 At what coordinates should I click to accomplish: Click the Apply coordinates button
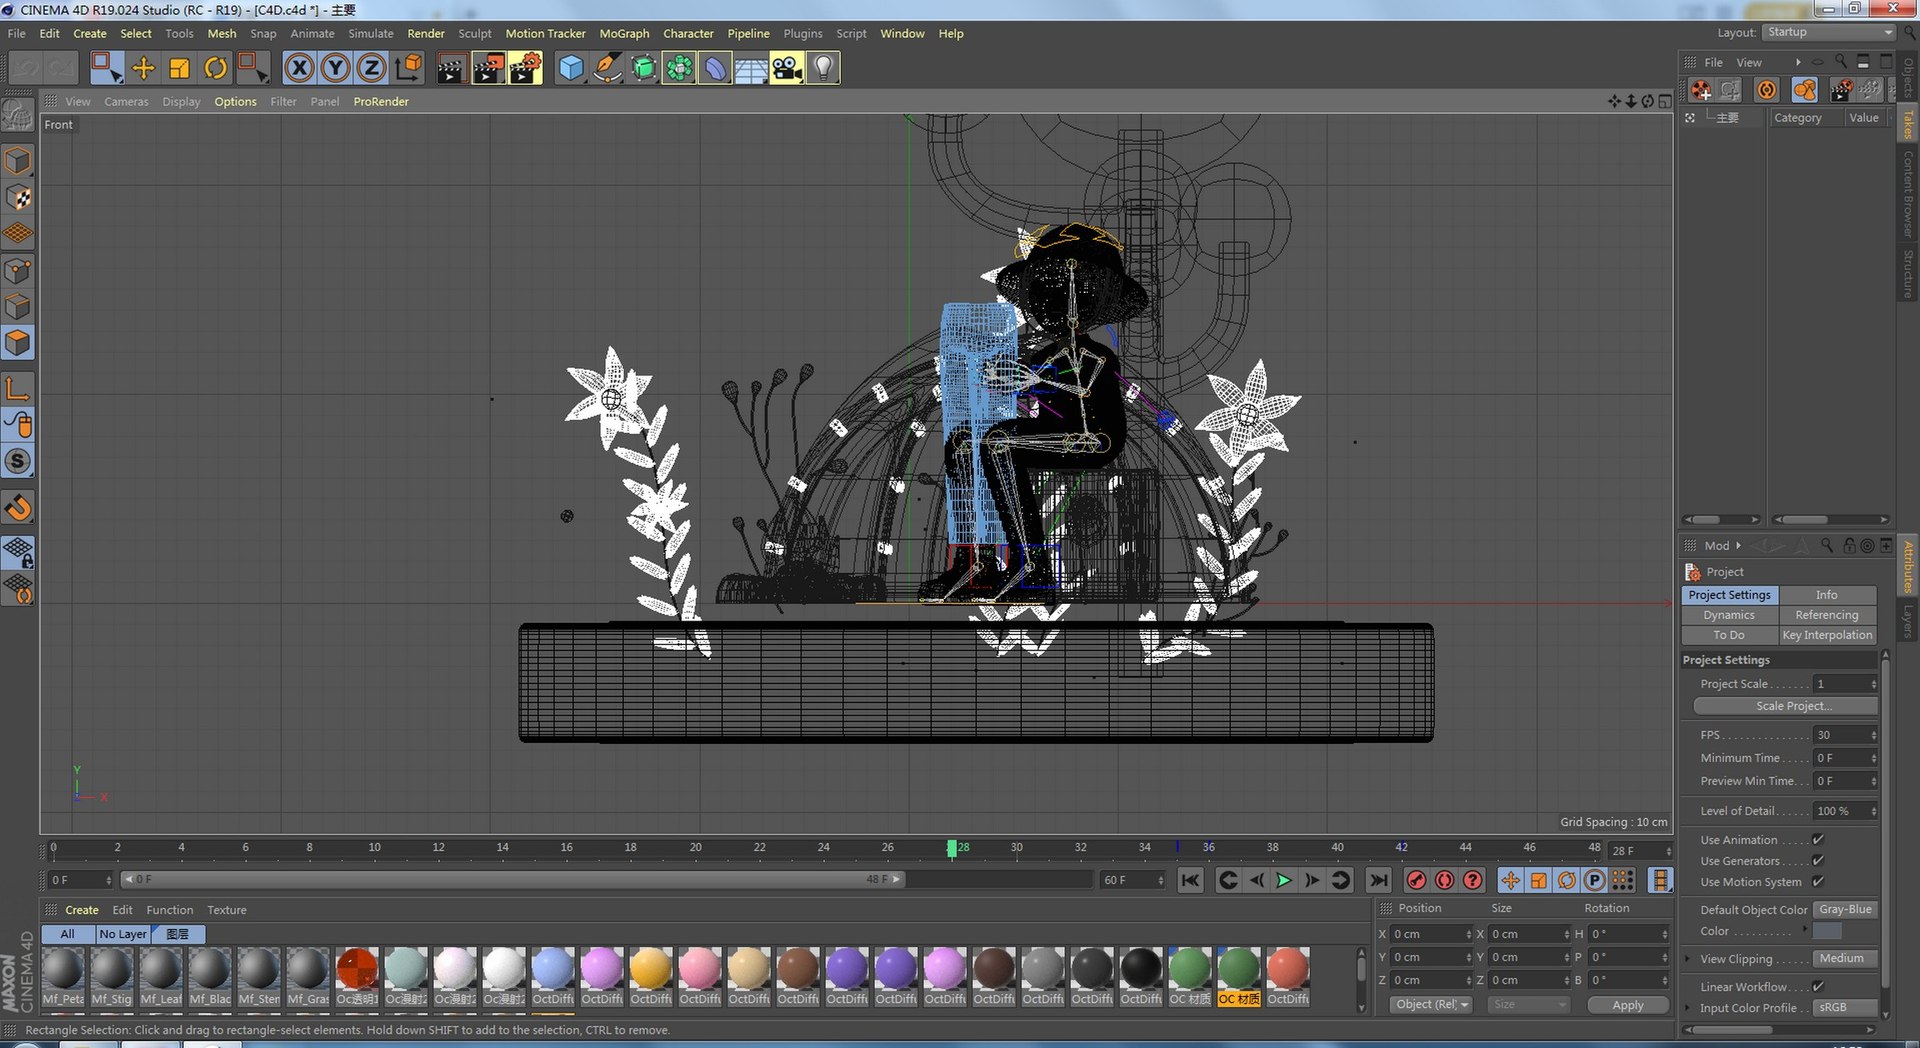pyautogui.click(x=1628, y=1005)
